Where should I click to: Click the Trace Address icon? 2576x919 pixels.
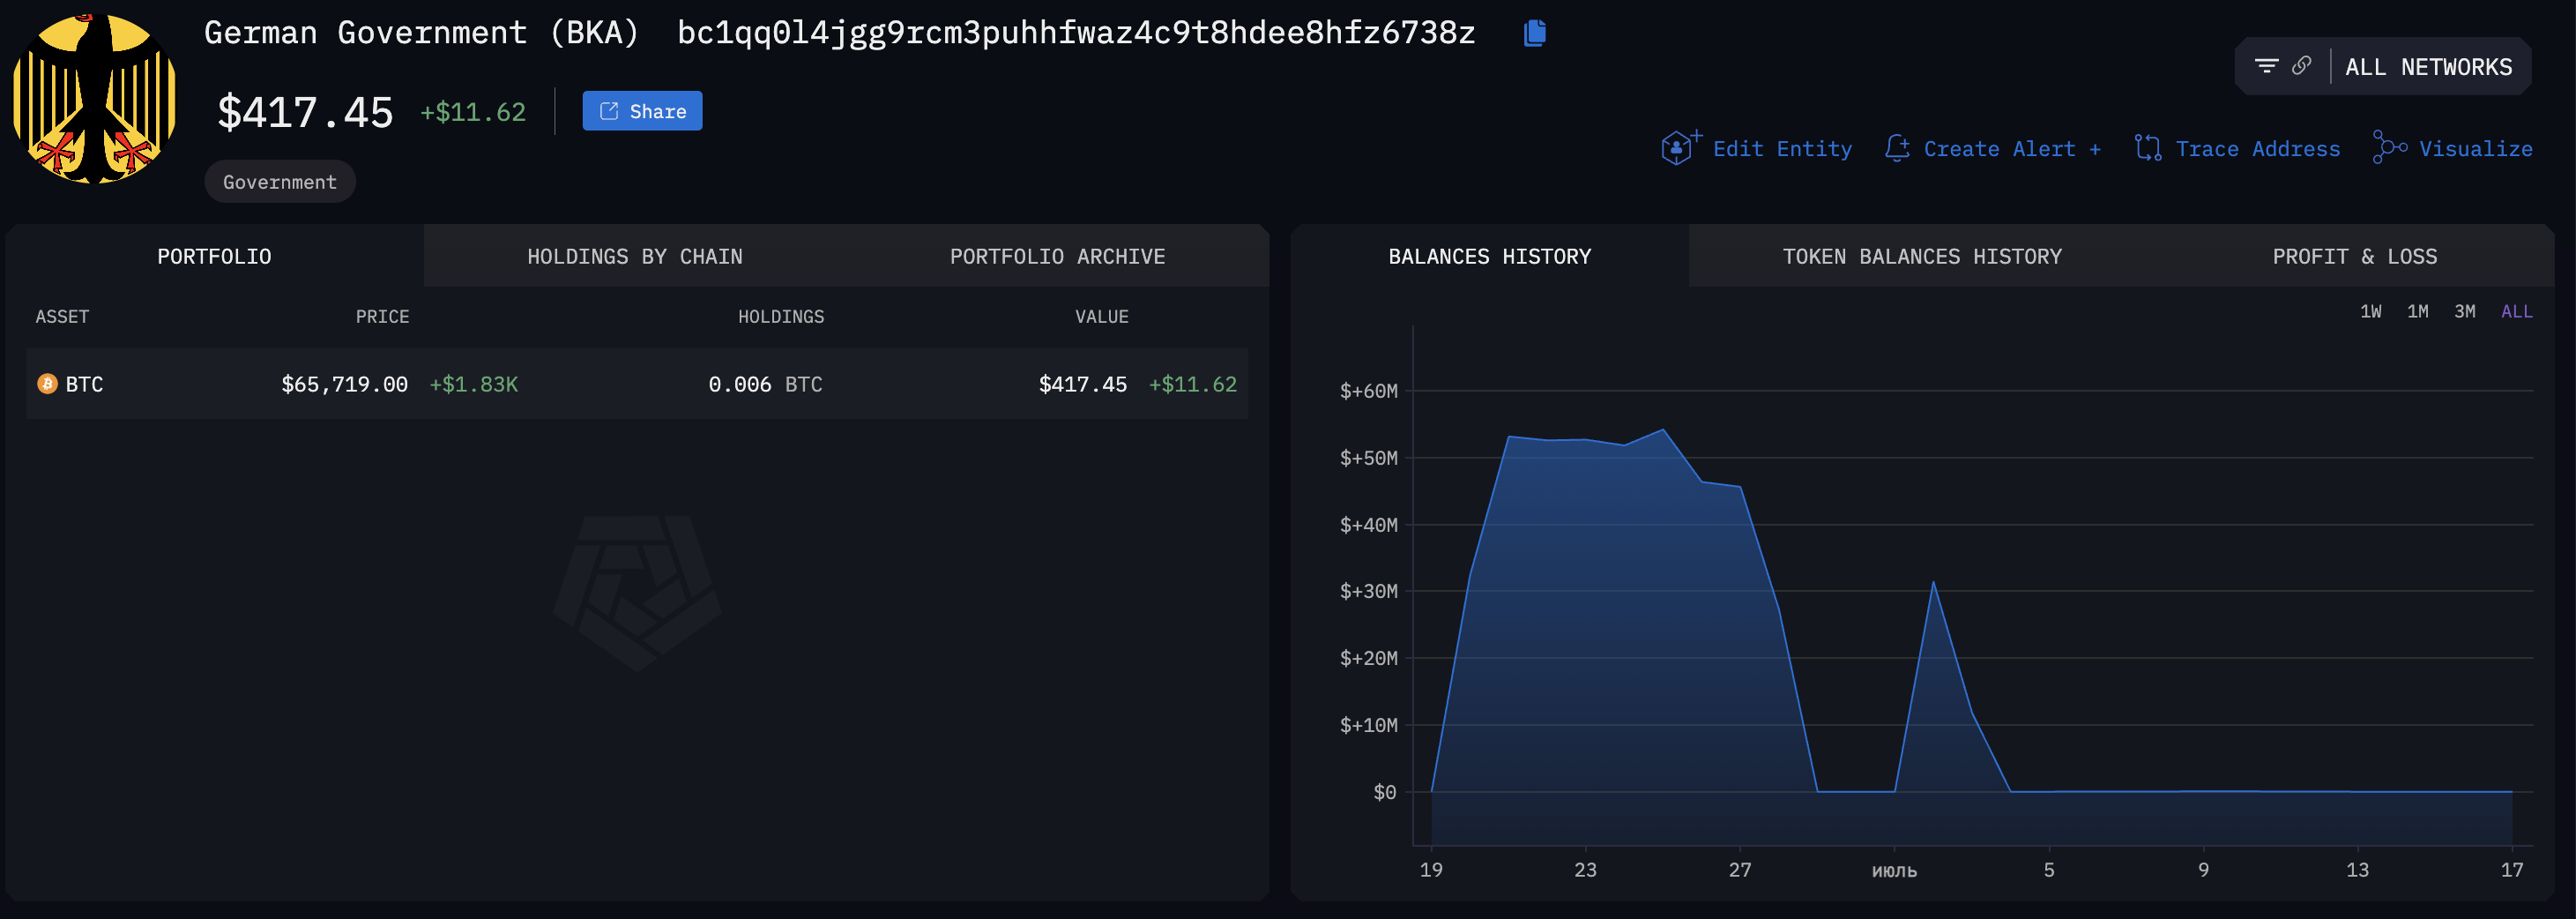click(x=2147, y=148)
